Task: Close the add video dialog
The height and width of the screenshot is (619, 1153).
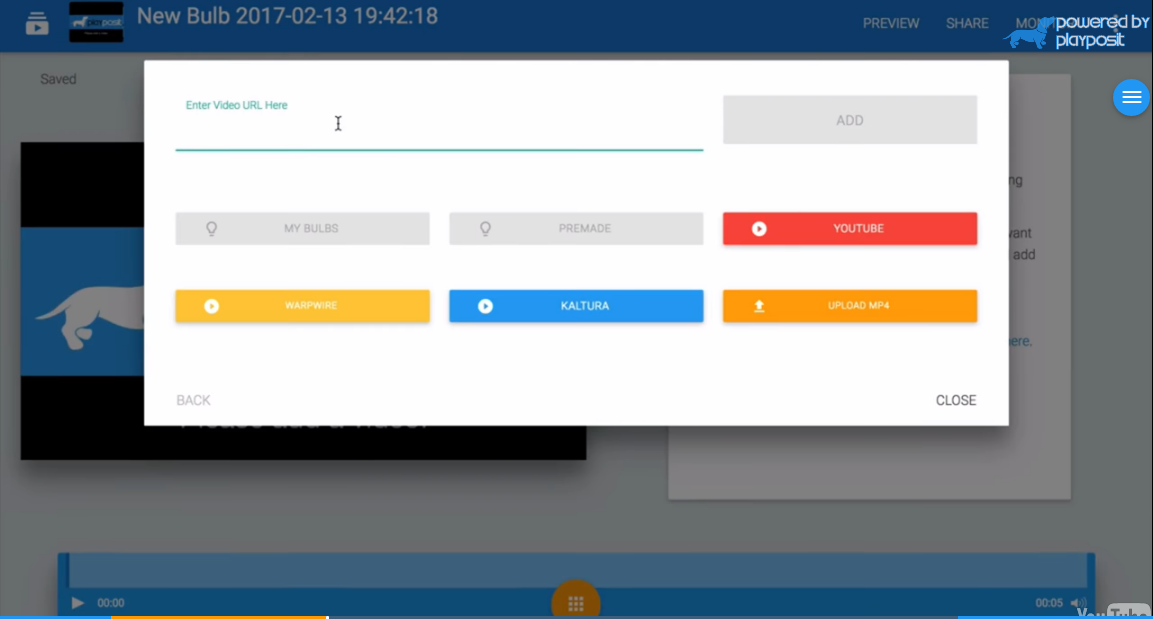Action: pos(955,400)
